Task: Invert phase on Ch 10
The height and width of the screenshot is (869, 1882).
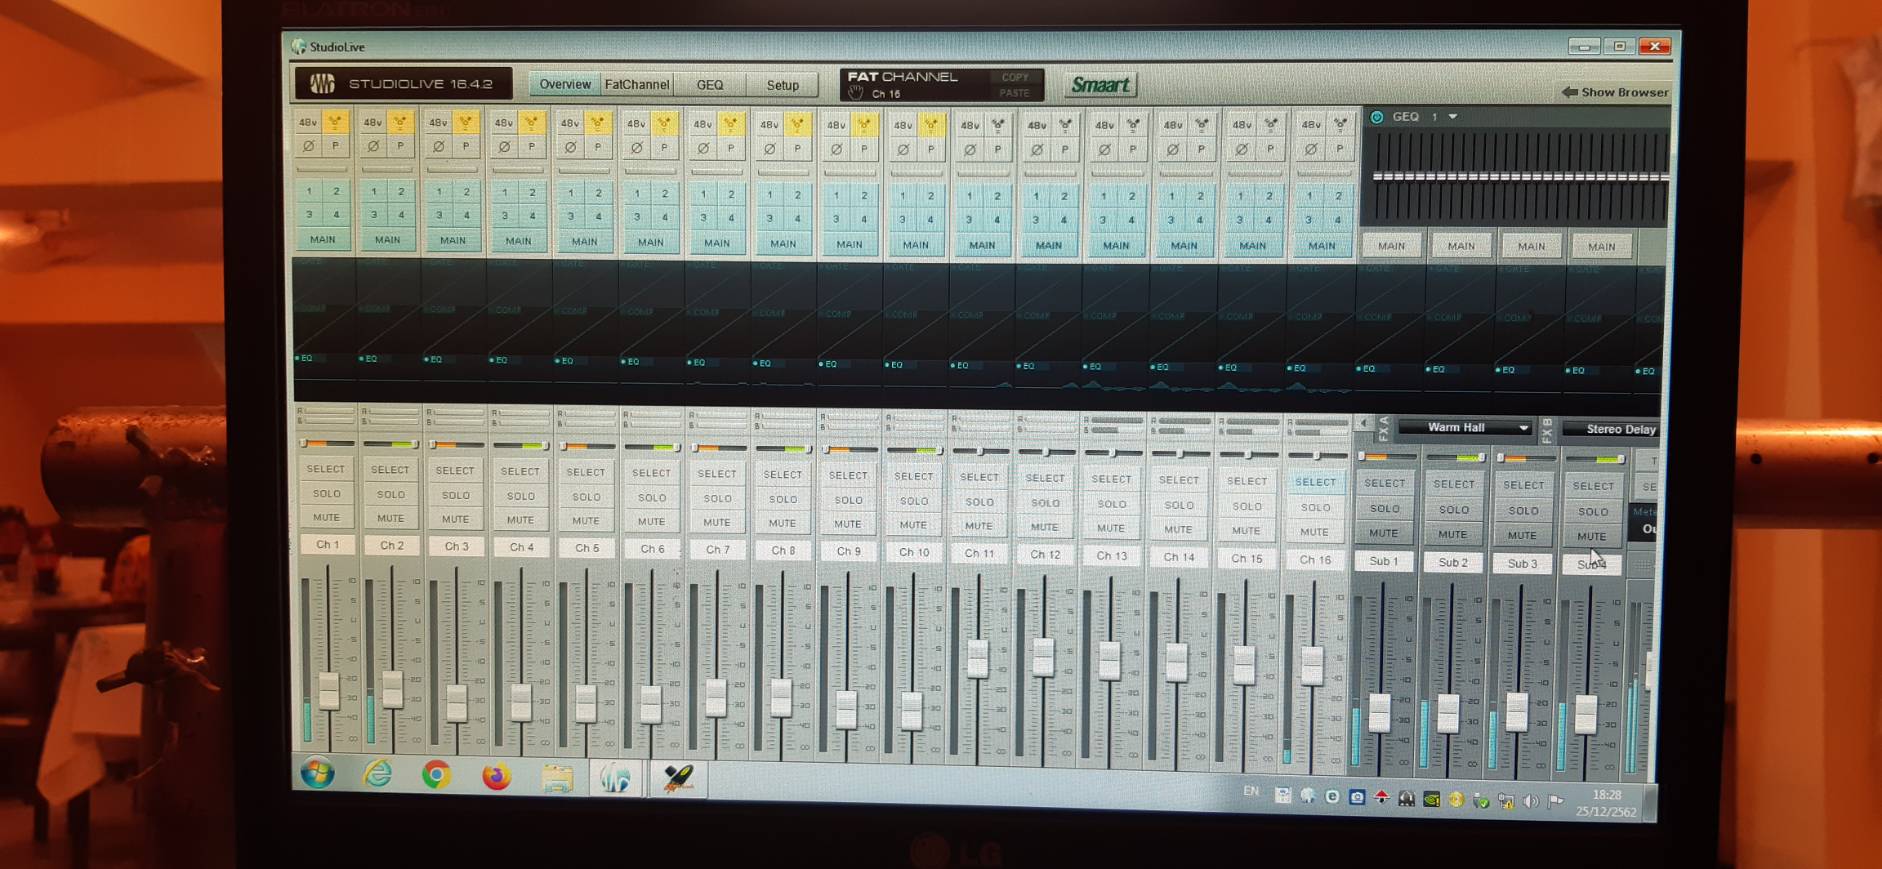Action: click(x=903, y=149)
